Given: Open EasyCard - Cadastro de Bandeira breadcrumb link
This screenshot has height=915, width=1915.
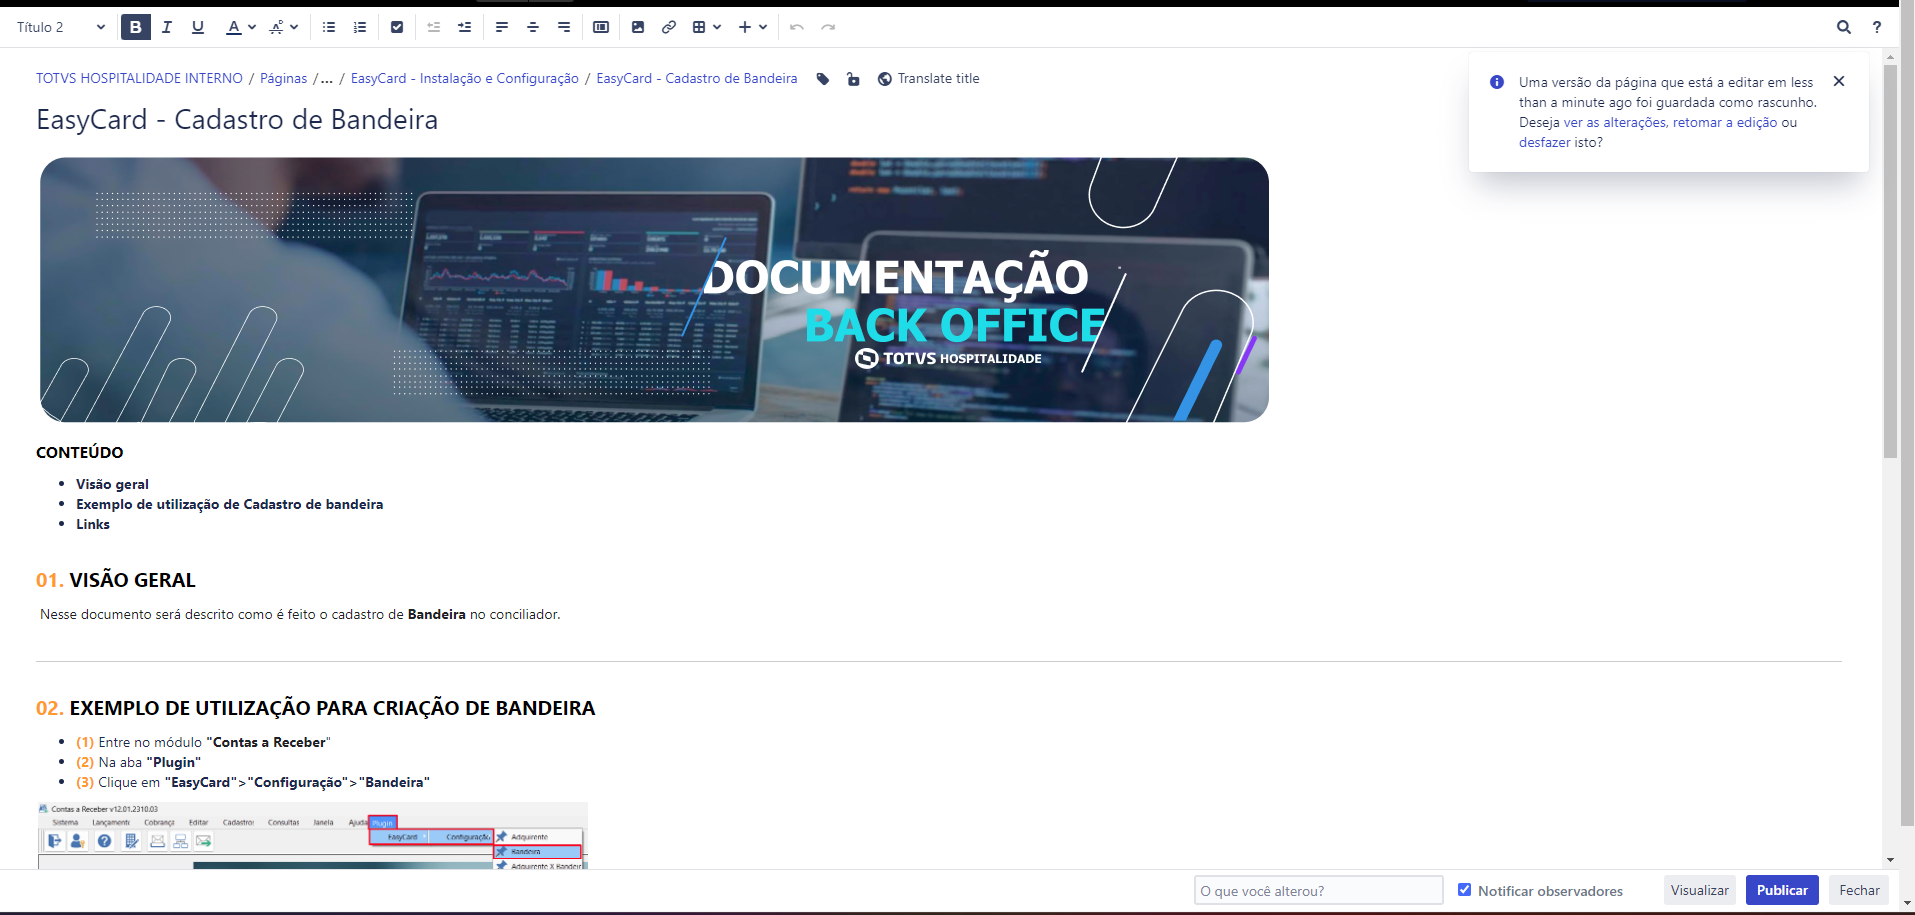Looking at the screenshot, I should pos(697,79).
